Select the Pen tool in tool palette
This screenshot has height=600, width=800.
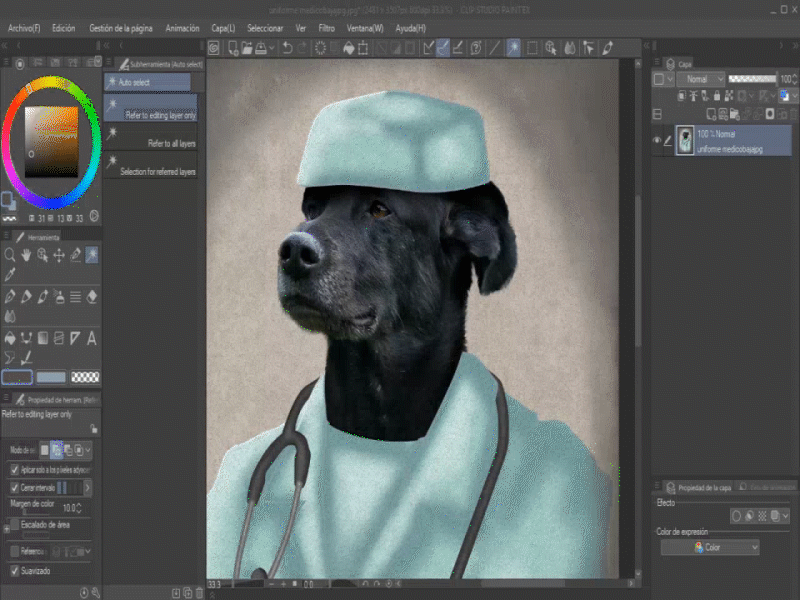coord(9,296)
